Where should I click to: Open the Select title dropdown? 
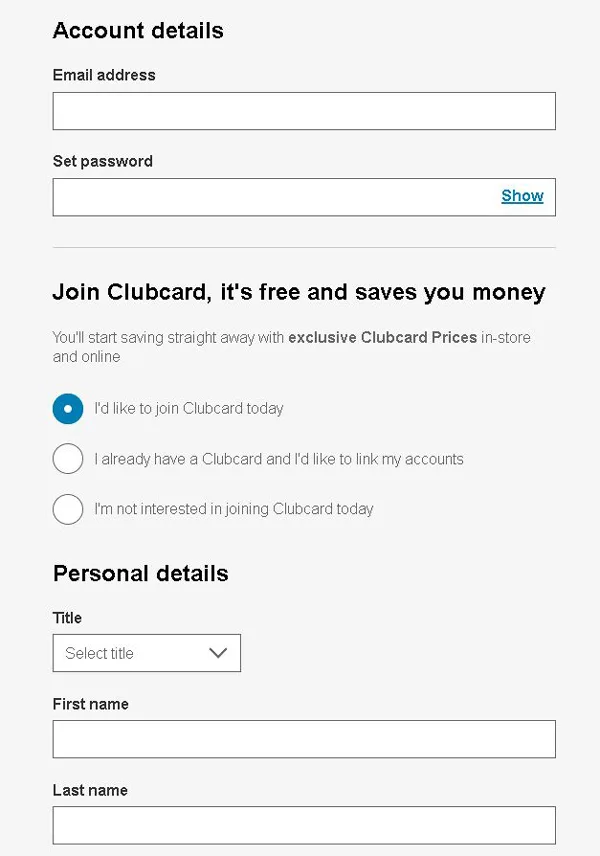tap(146, 653)
